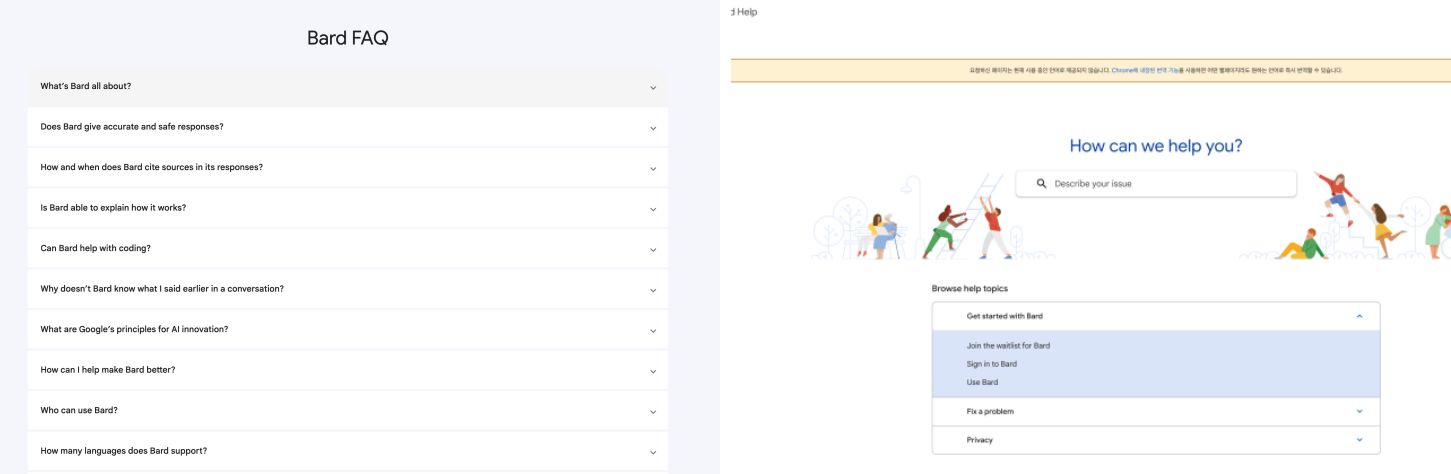Viewport: 1451px width, 474px height.
Task: Expand chevron for Google's AI principles question
Action: [x=653, y=330]
